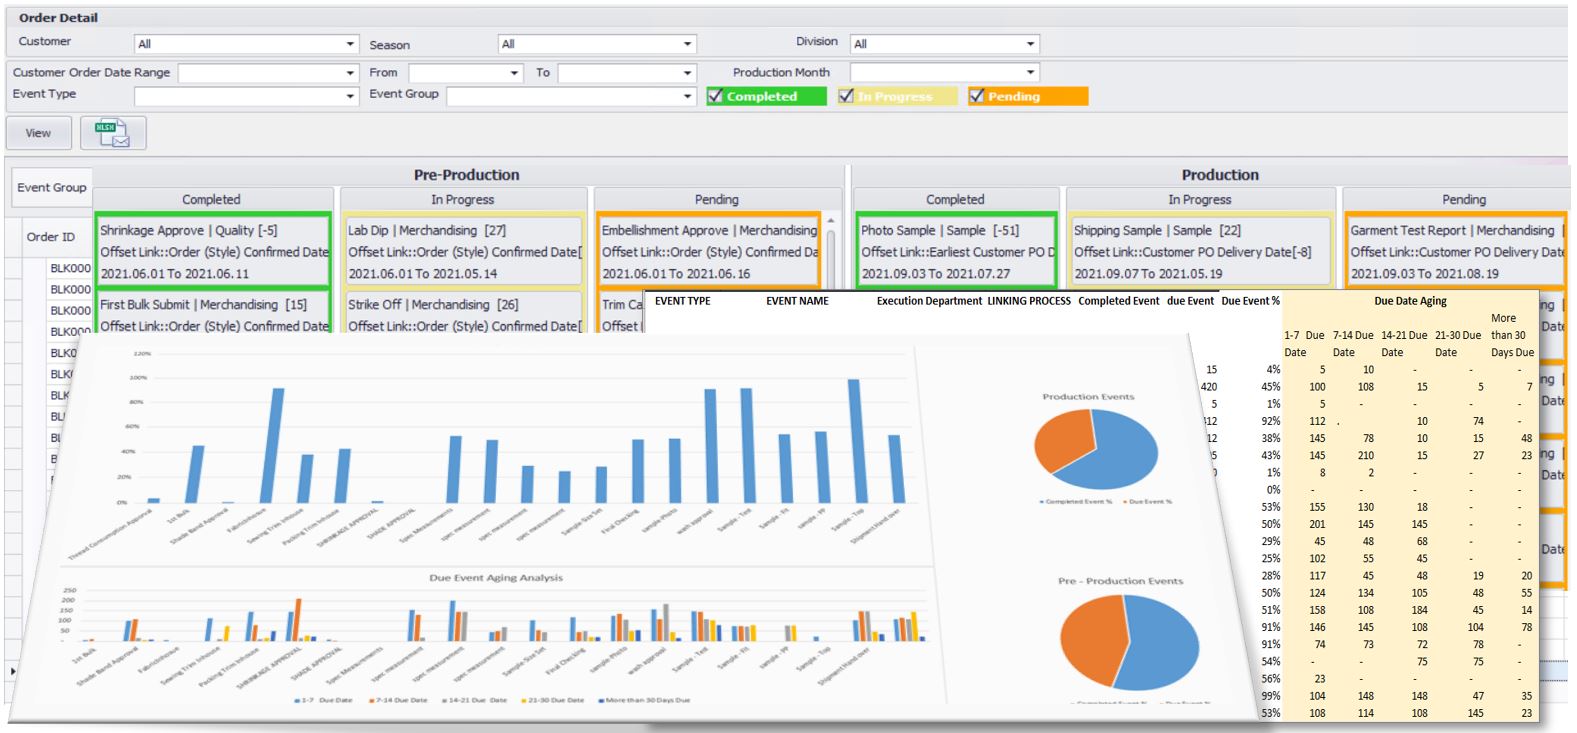Click the orange Embellishment Approve pending card
This screenshot has height=733, width=1577.
(708, 251)
